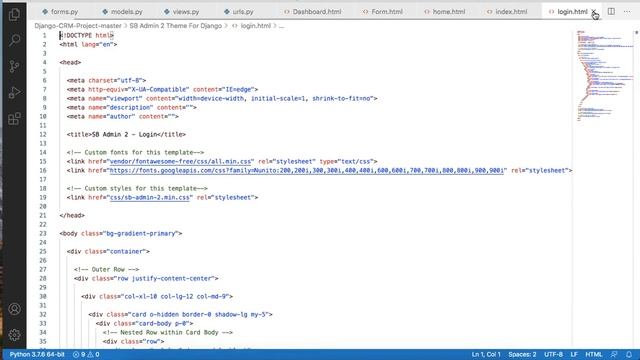Screen dimensions: 640x360
Task: Click the feedback icon in status bar
Action: pyautogui.click(x=614, y=354)
